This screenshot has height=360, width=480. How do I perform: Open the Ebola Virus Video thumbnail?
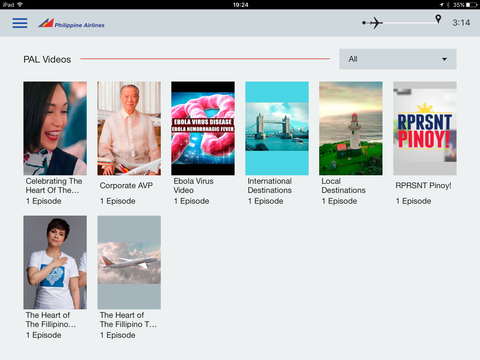tap(203, 128)
